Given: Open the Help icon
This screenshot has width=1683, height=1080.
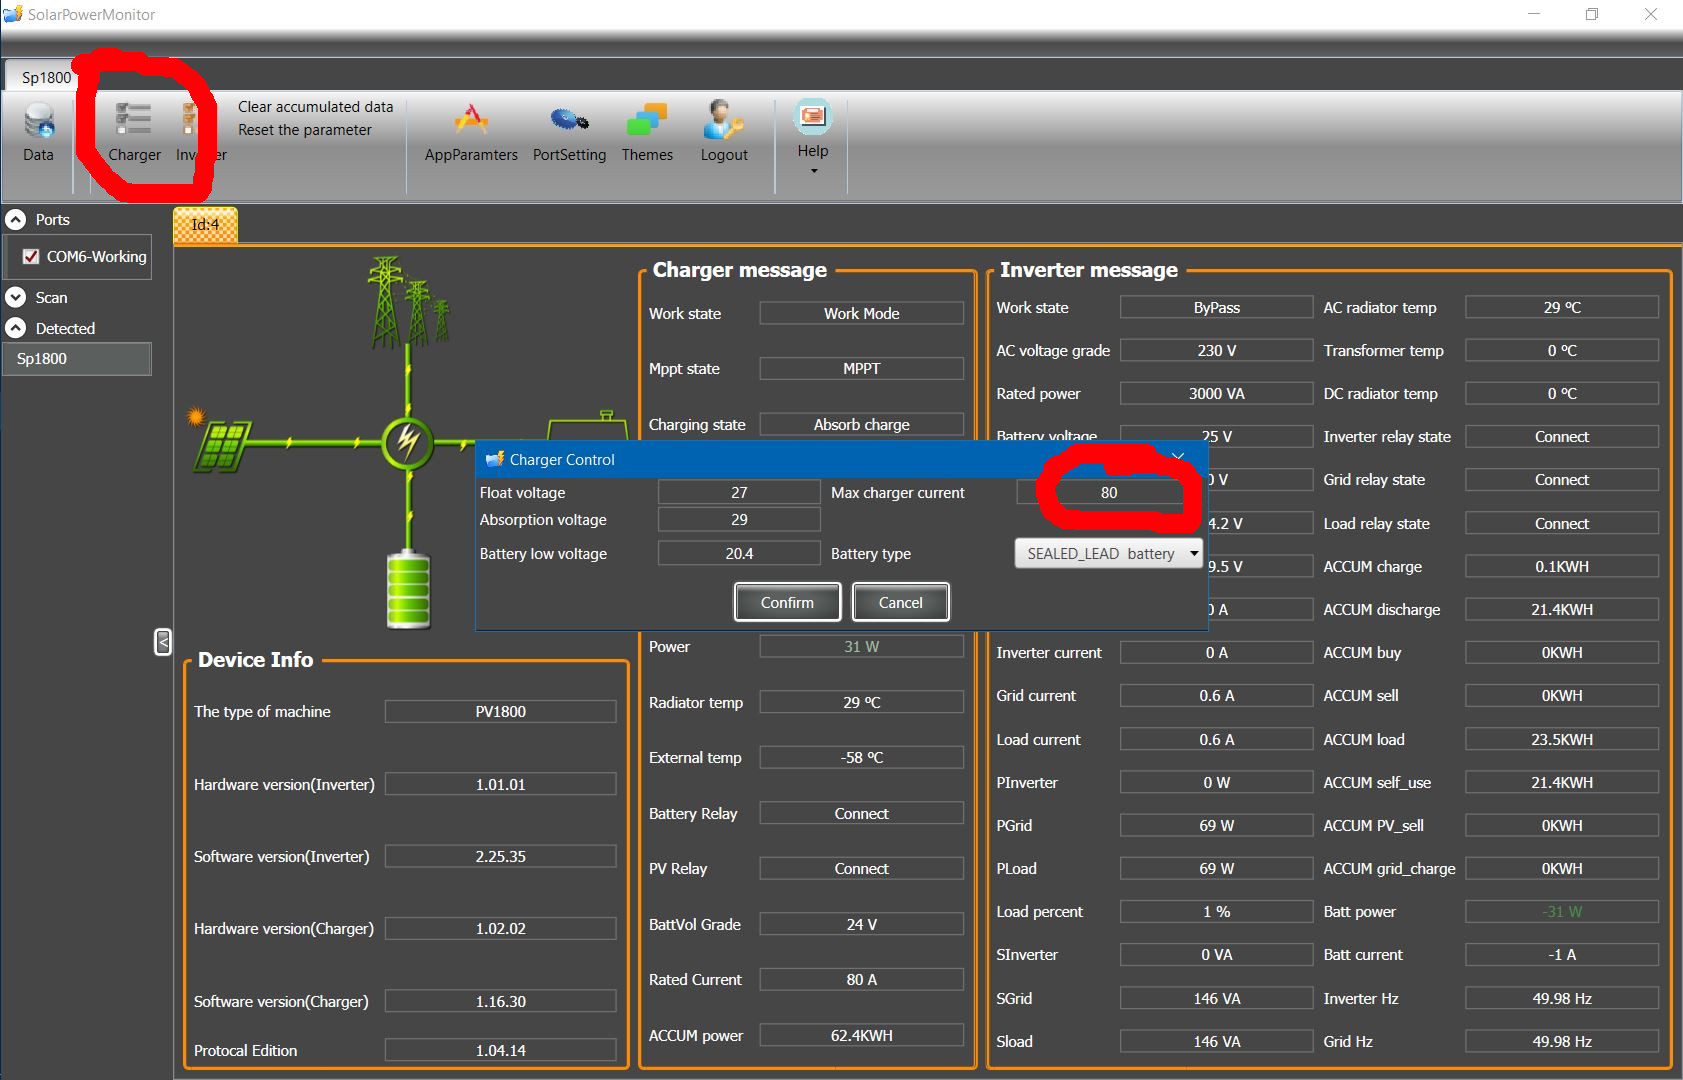Looking at the screenshot, I should click(x=812, y=128).
